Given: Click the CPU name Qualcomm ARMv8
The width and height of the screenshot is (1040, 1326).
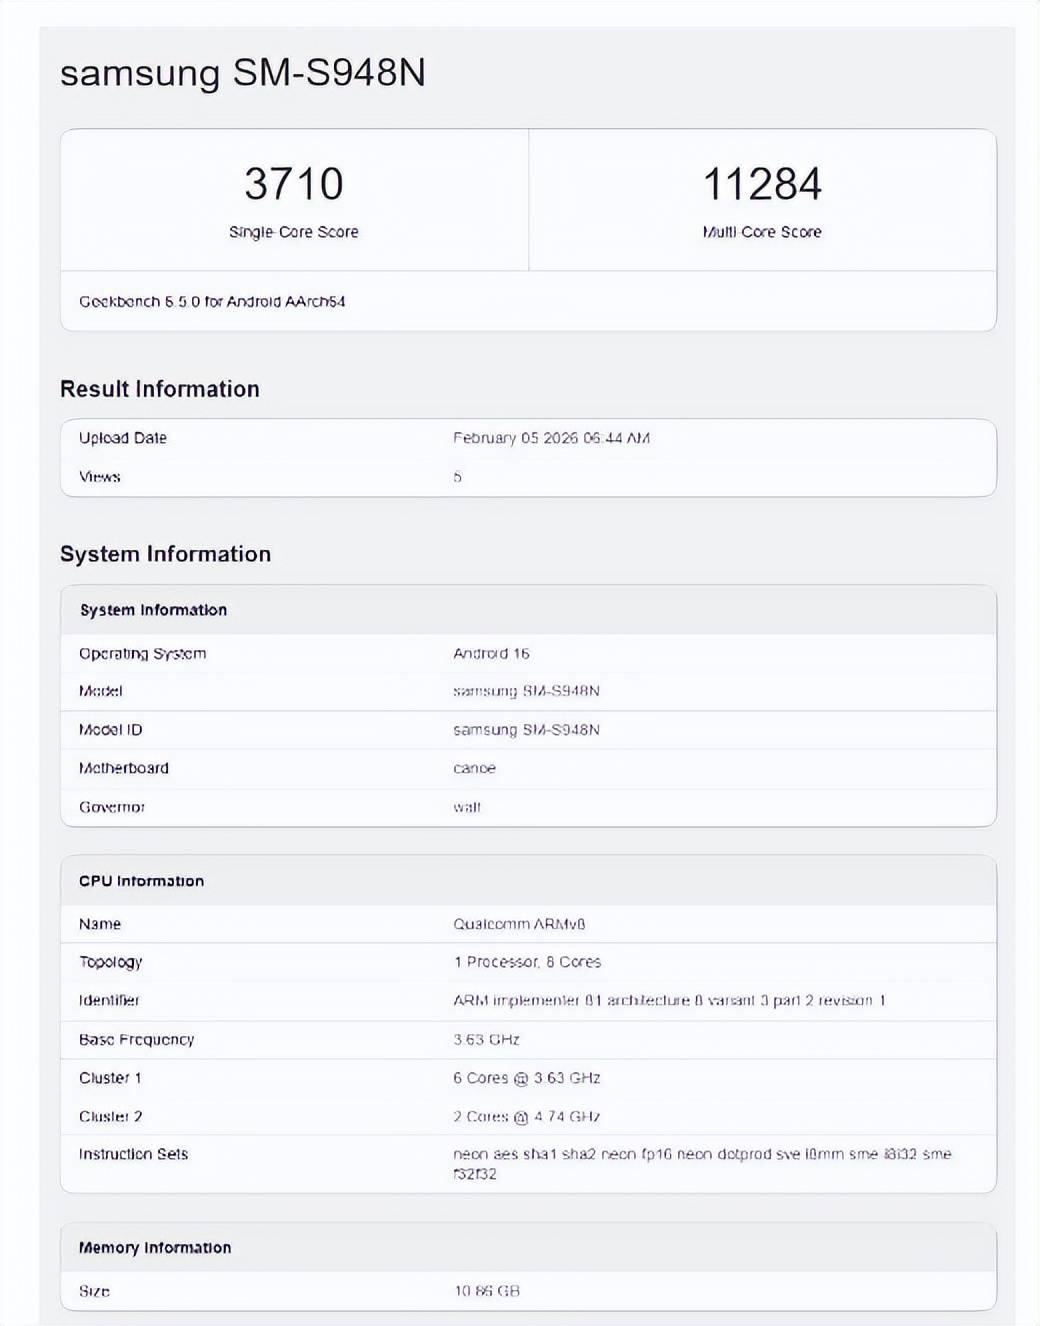Looking at the screenshot, I should [x=519, y=924].
